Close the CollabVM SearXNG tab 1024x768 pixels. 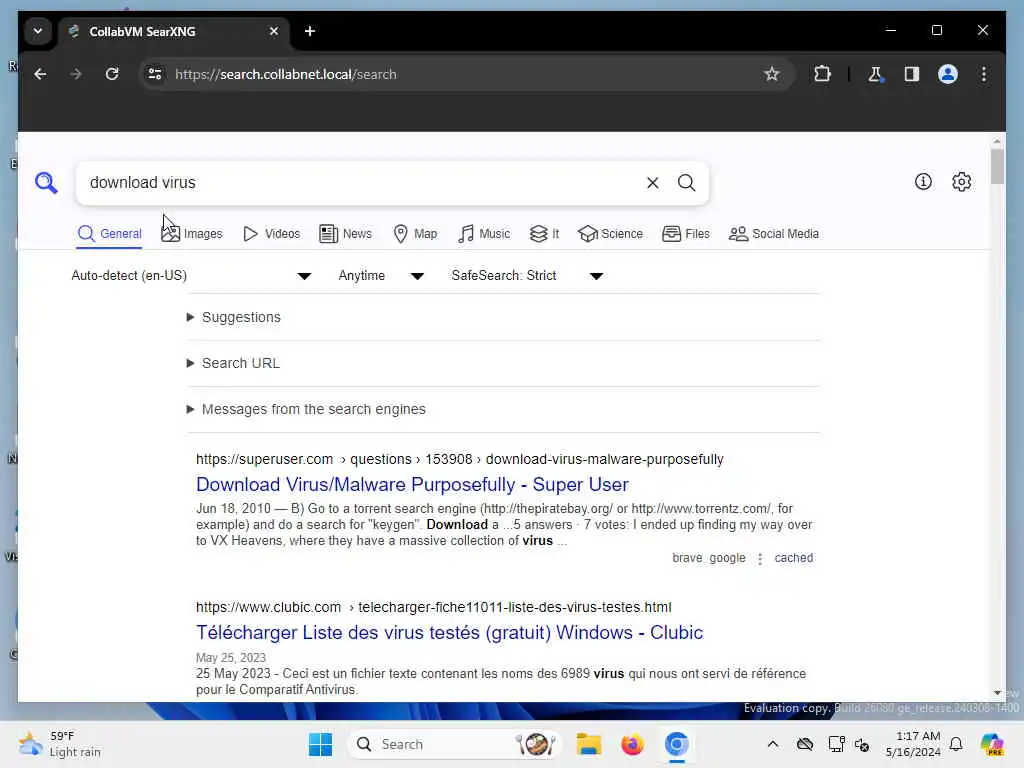(x=274, y=31)
